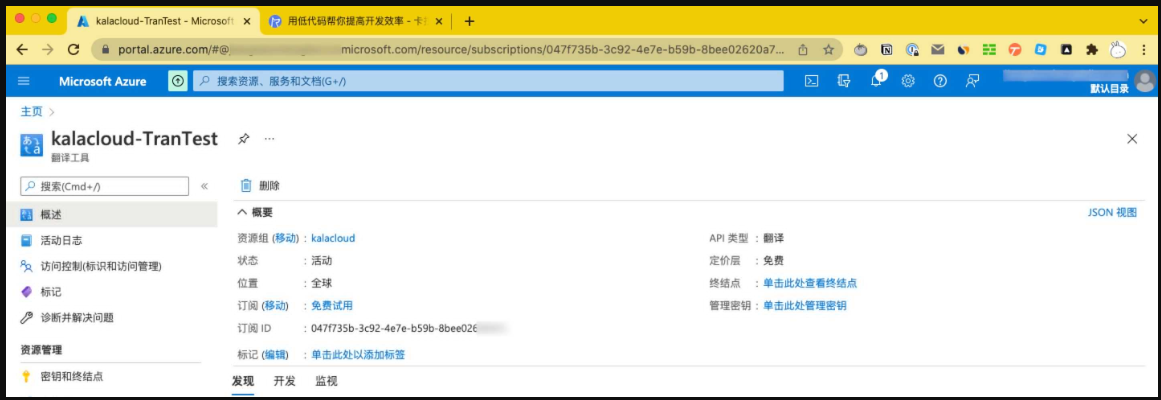The width and height of the screenshot is (1161, 400).
Task: Bookmark this page with the star
Action: [829, 50]
